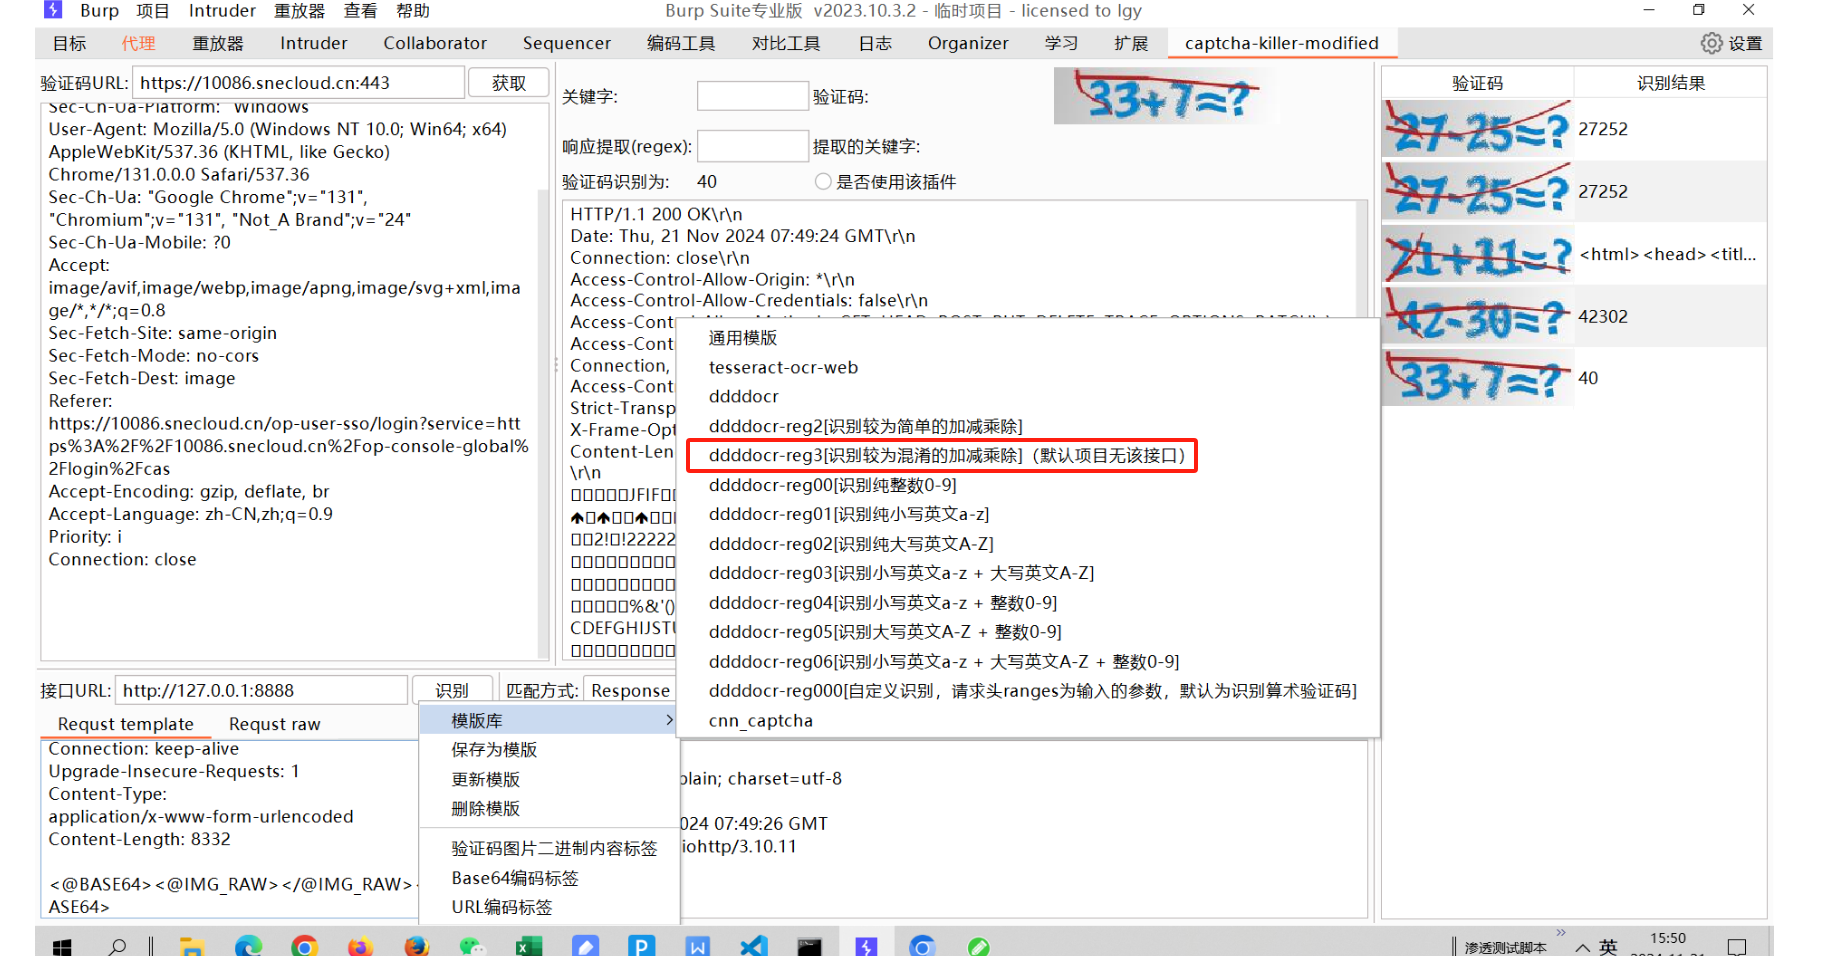Image resolution: width=1846 pixels, height=956 pixels.
Task: Select the Requst template tab
Action: point(126,724)
